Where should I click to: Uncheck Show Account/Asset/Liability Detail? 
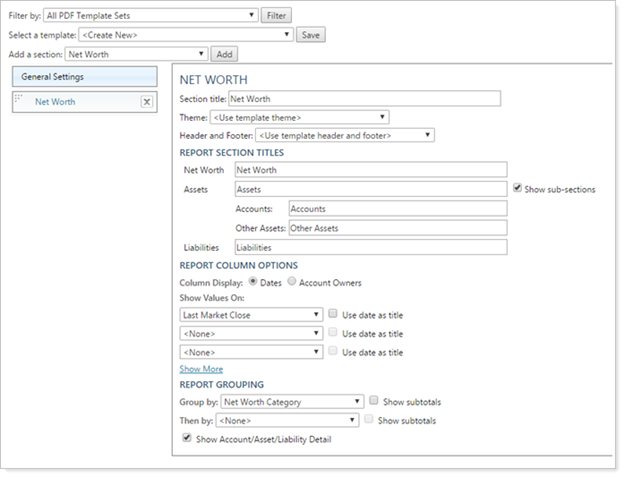coord(186,438)
